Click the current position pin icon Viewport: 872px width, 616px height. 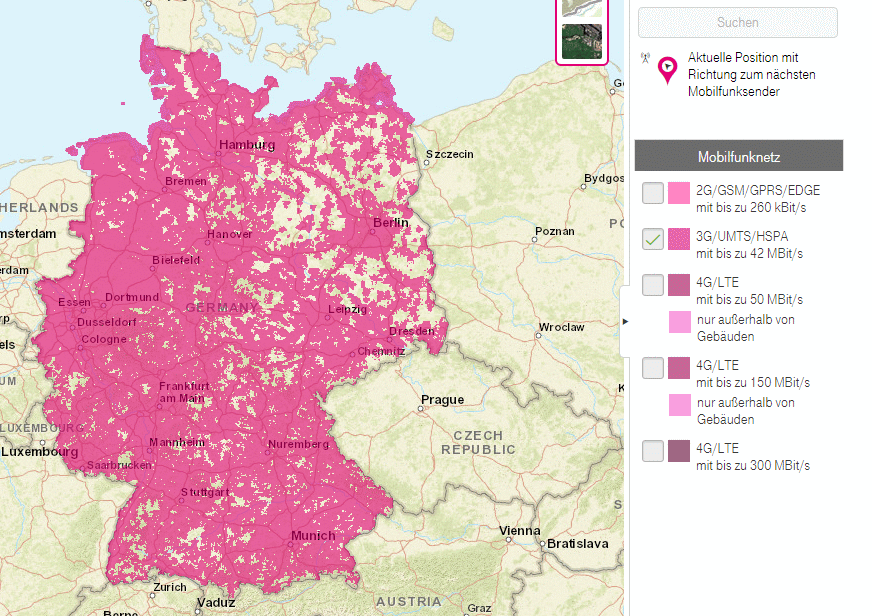pyautogui.click(x=667, y=70)
